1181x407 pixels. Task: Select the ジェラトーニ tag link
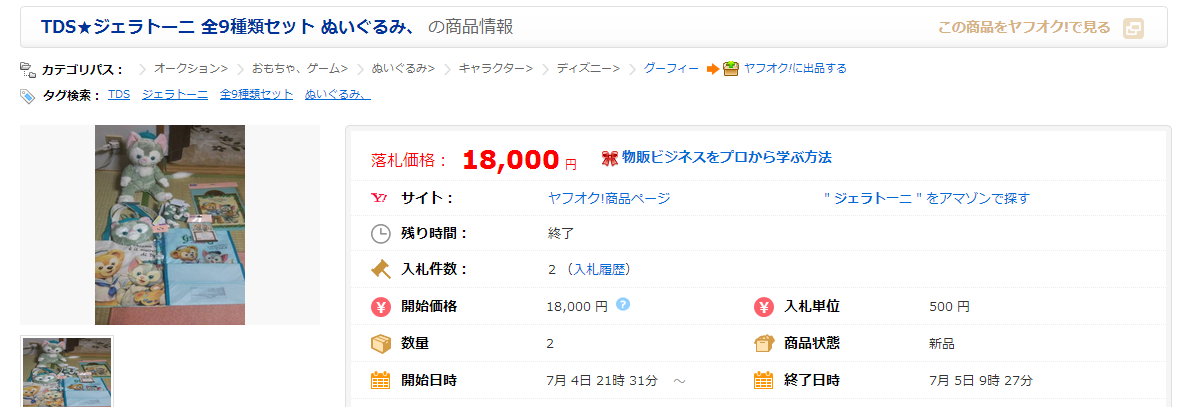(x=175, y=95)
